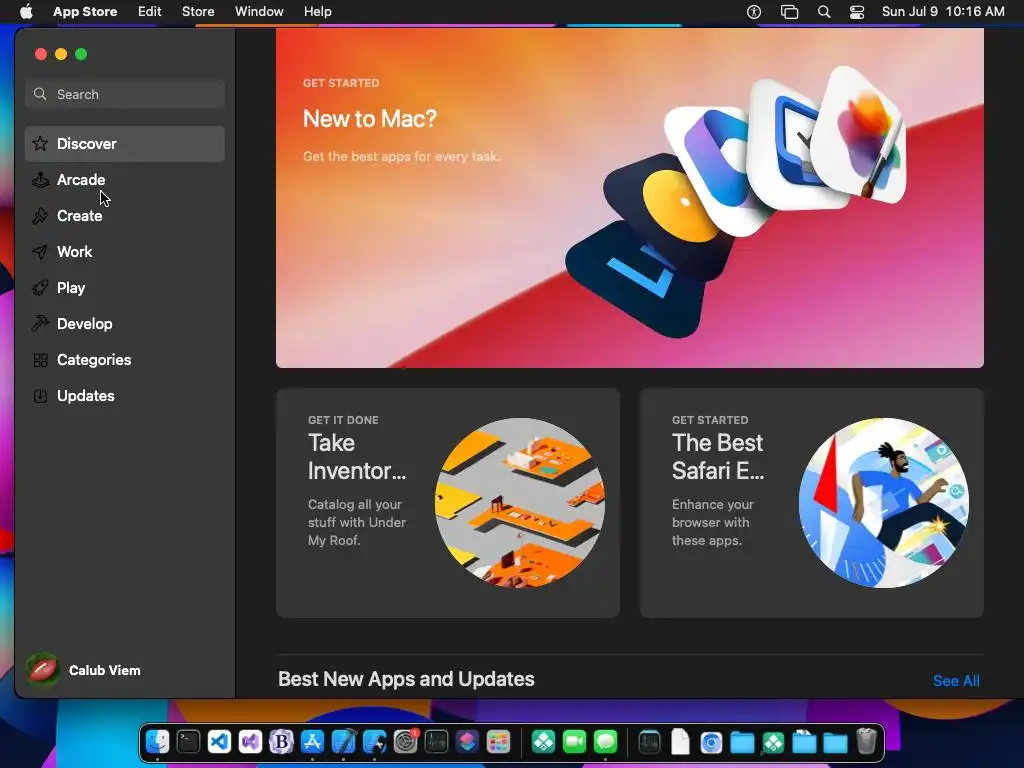Image resolution: width=1024 pixels, height=768 pixels.
Task: Launch Terminal from the Dock
Action: tap(188, 742)
